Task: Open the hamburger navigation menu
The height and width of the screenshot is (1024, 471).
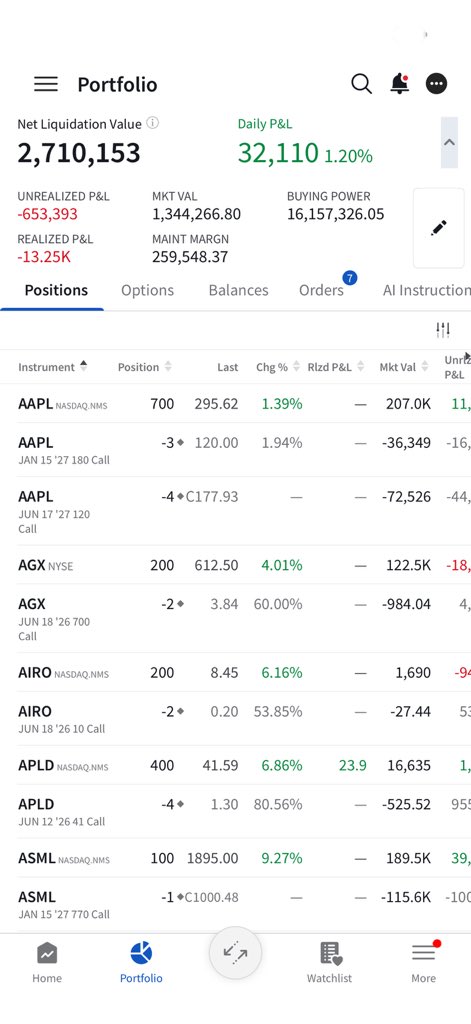Action: coord(46,84)
